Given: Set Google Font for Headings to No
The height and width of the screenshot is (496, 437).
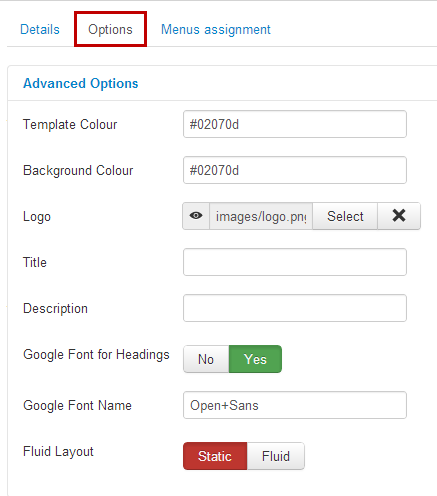Looking at the screenshot, I should click(x=206, y=359).
